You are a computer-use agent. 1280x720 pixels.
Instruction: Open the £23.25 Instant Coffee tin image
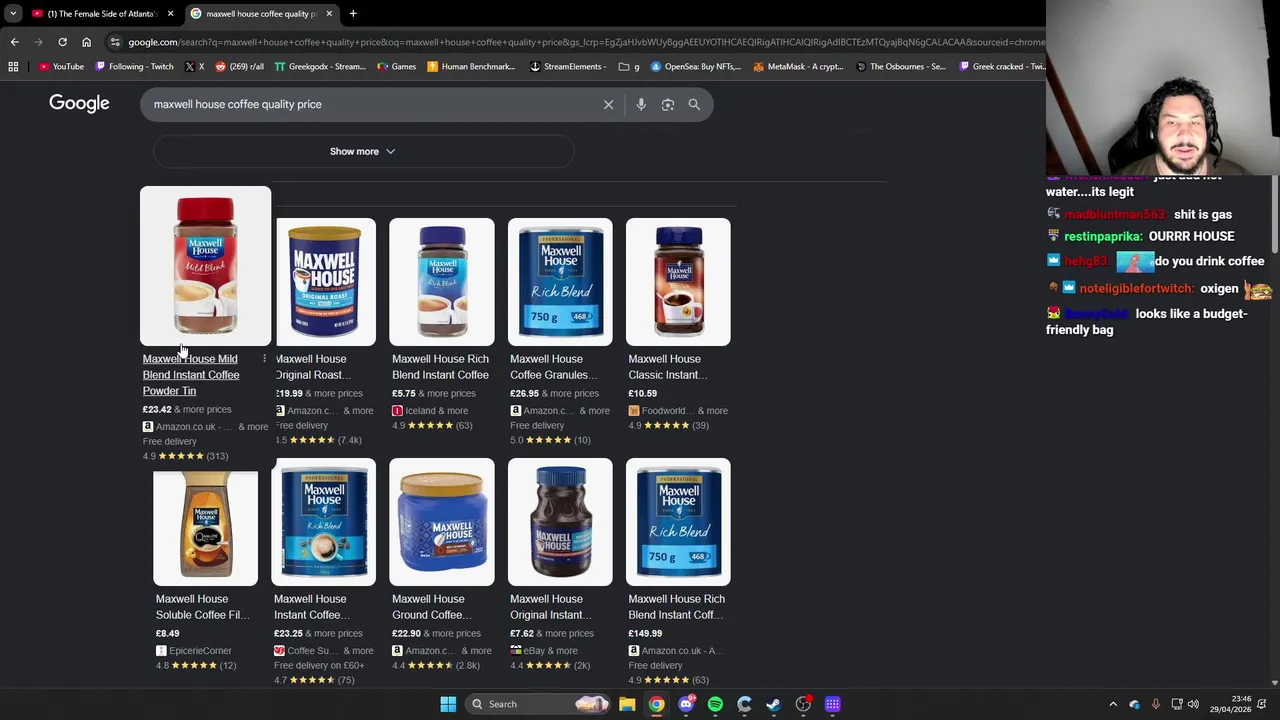pyautogui.click(x=323, y=522)
